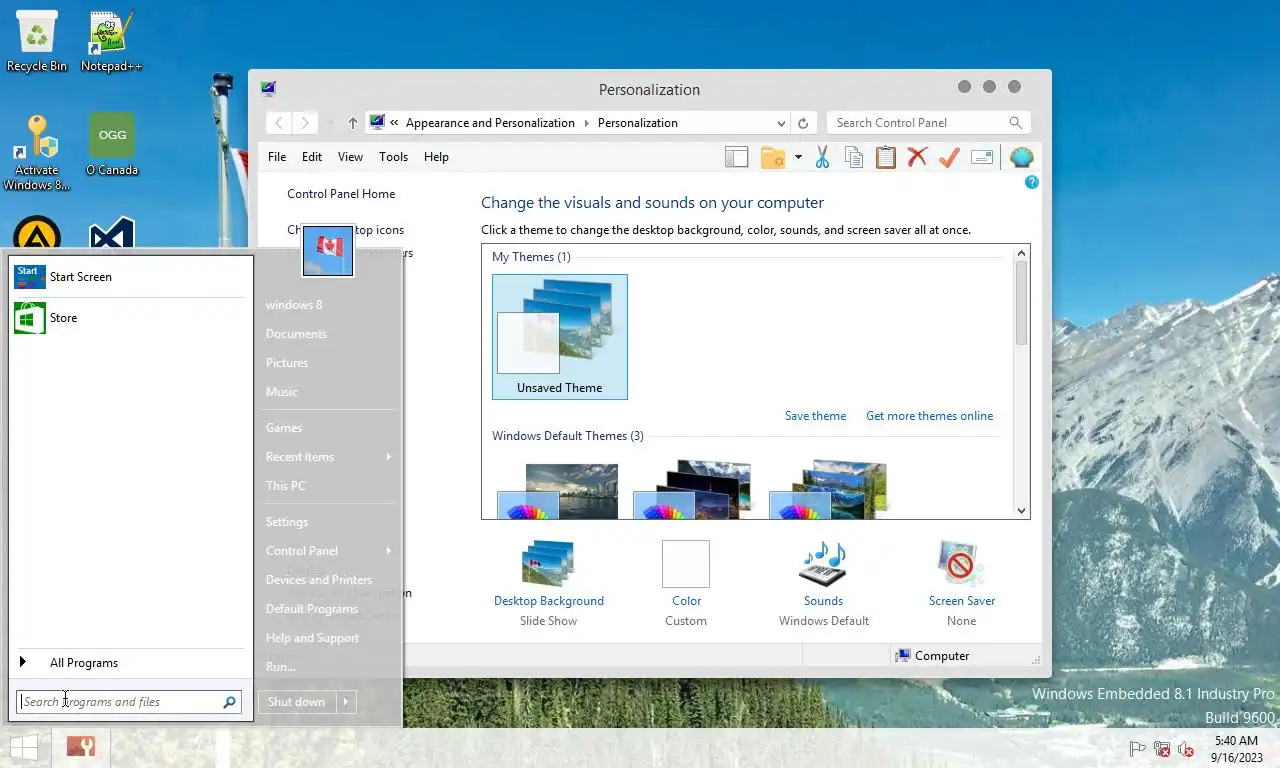
Task: Select the Notepad++ desktop shortcut
Action: pos(111,42)
